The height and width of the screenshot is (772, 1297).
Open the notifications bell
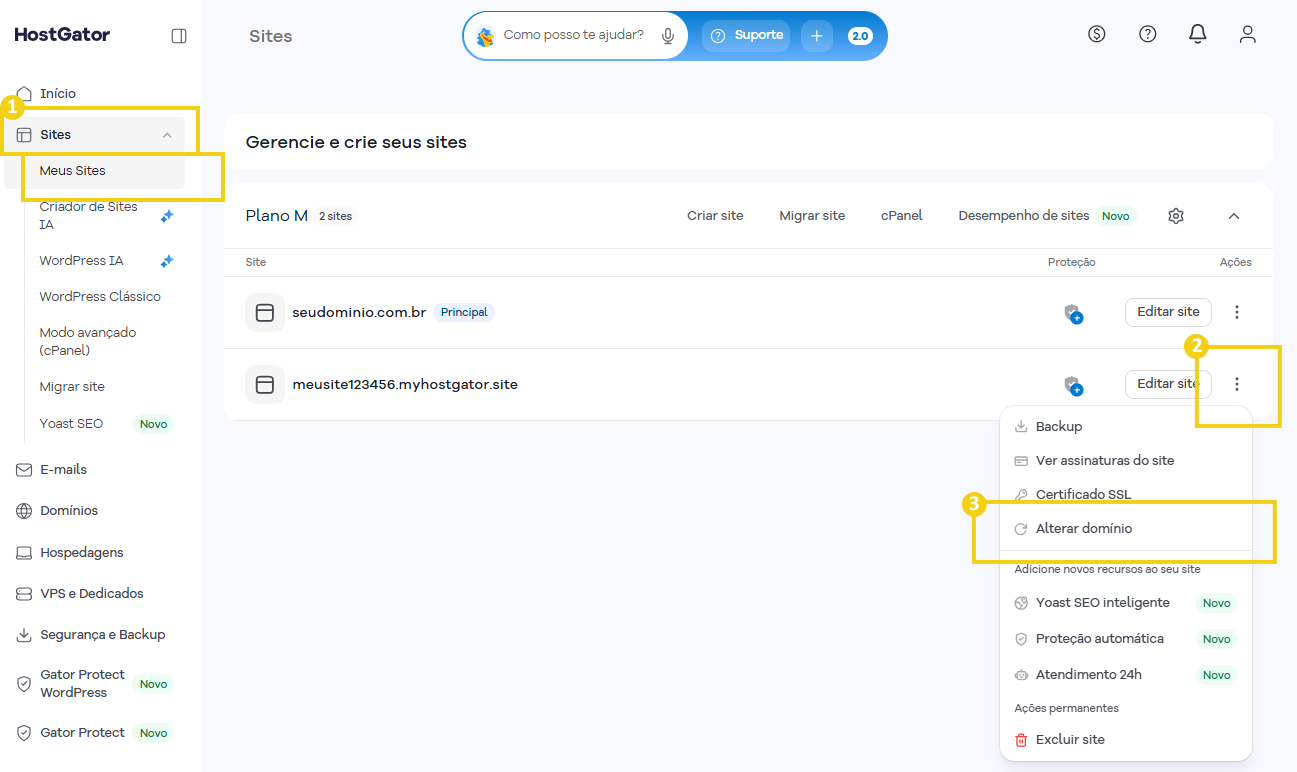1198,34
